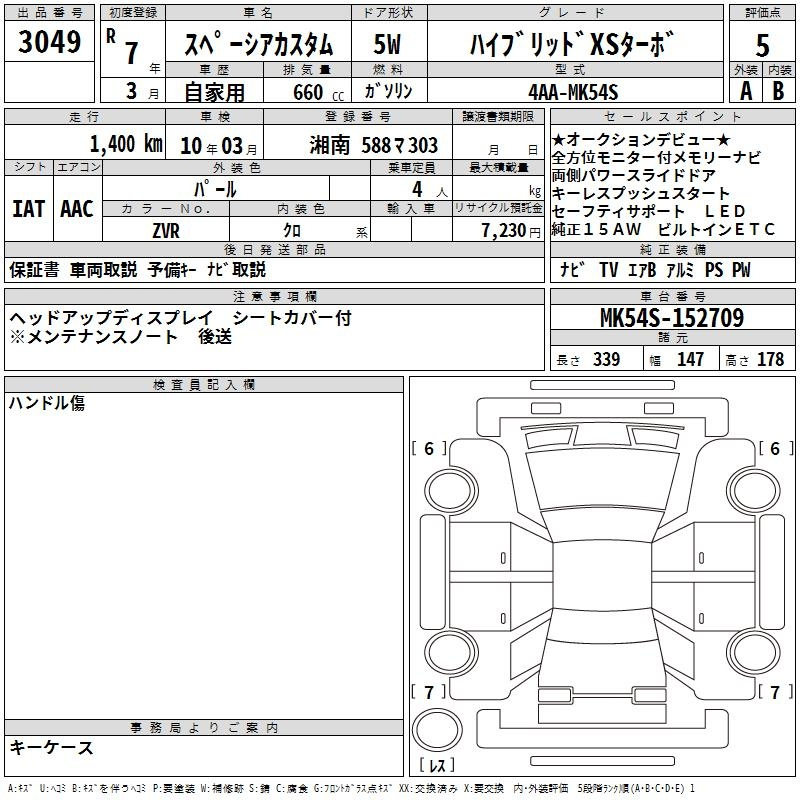Screen dimensions: 800x800
Task: Click the exterior grade A cell
Action: point(744,91)
